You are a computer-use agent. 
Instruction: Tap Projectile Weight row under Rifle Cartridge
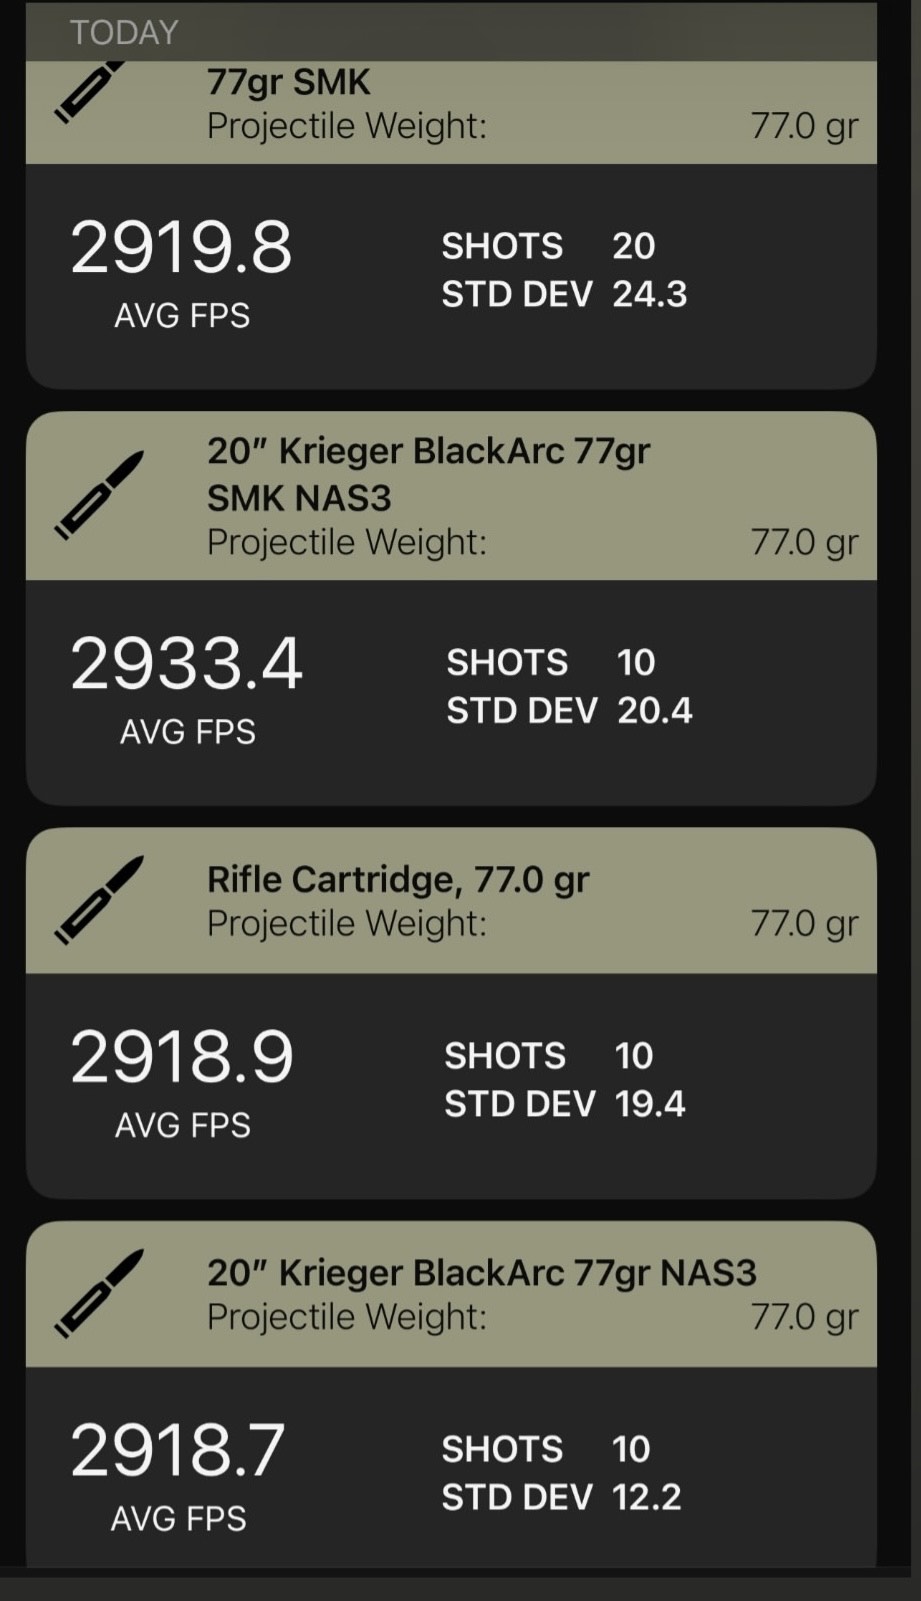(346, 923)
